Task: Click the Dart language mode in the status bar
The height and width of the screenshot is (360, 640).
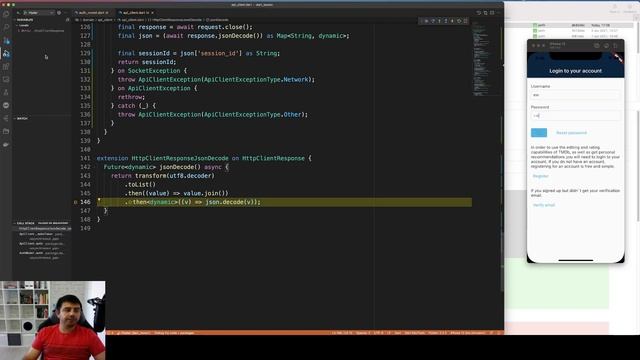Action: tap(398, 333)
